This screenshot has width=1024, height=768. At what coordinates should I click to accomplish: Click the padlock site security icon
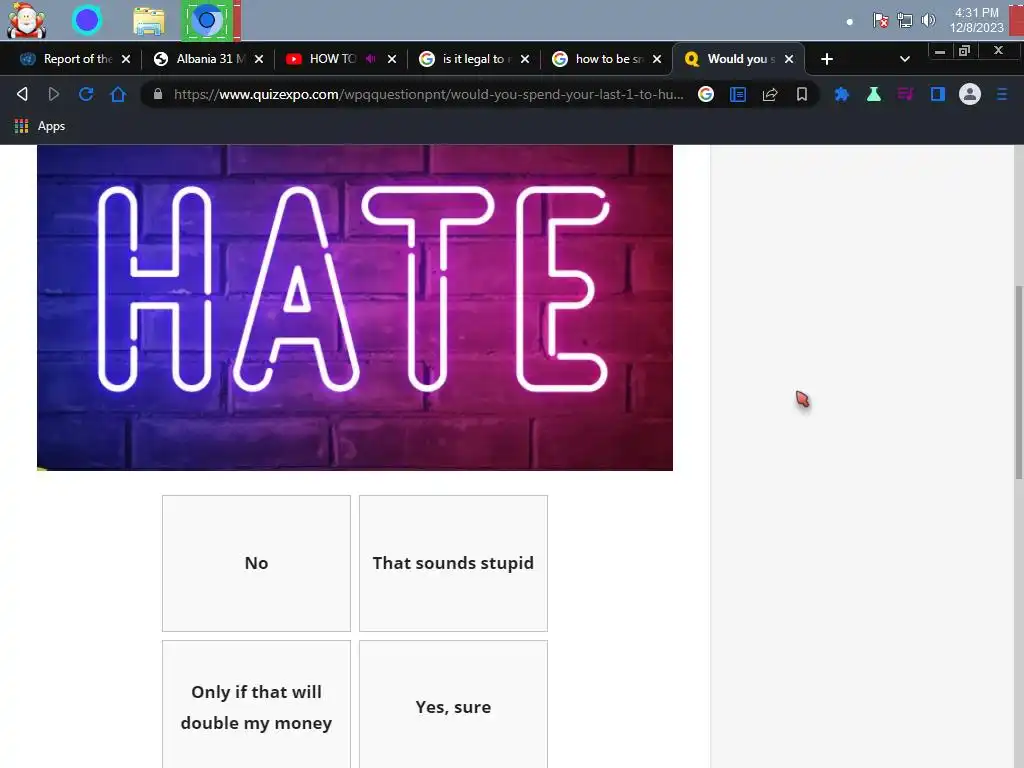(157, 94)
